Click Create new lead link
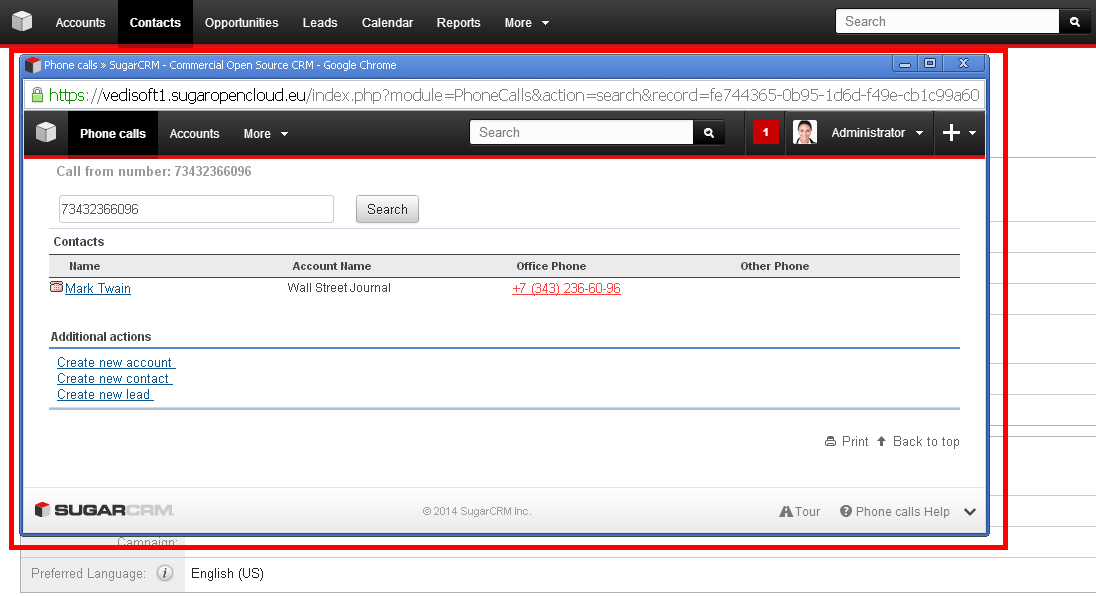The height and width of the screenshot is (596, 1096). pos(105,395)
